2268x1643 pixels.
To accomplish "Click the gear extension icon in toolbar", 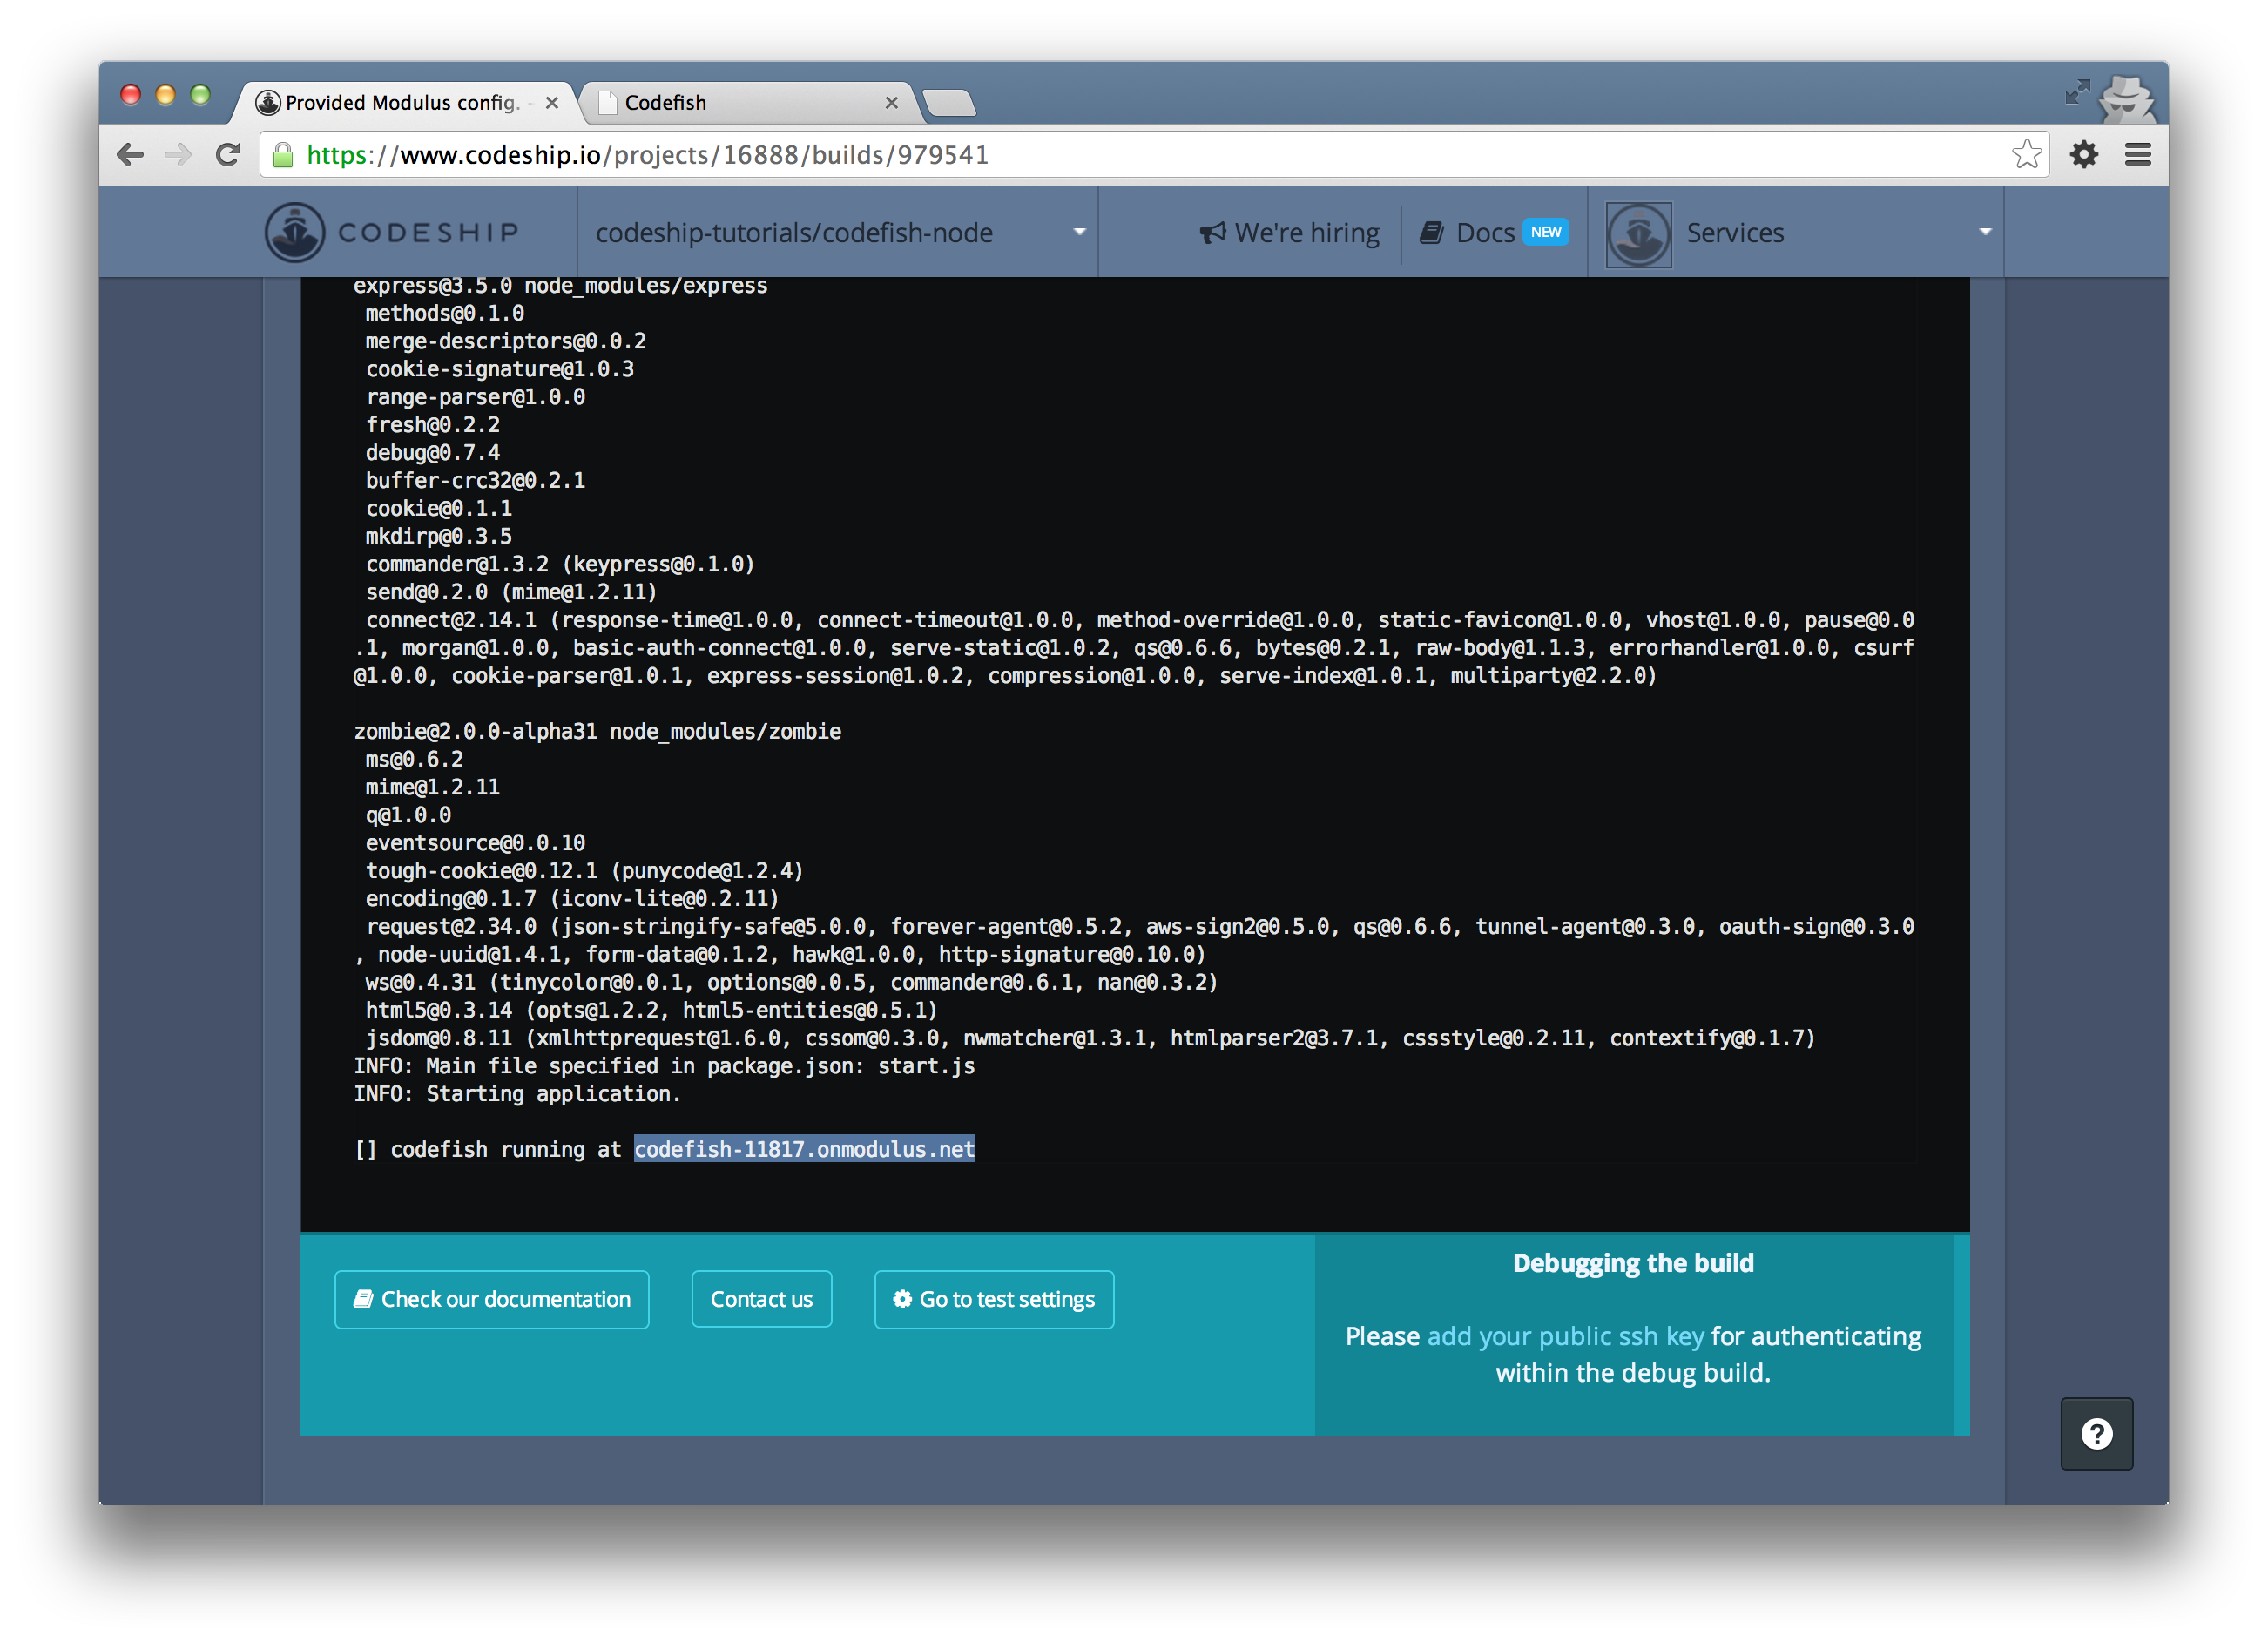I will click(2084, 155).
